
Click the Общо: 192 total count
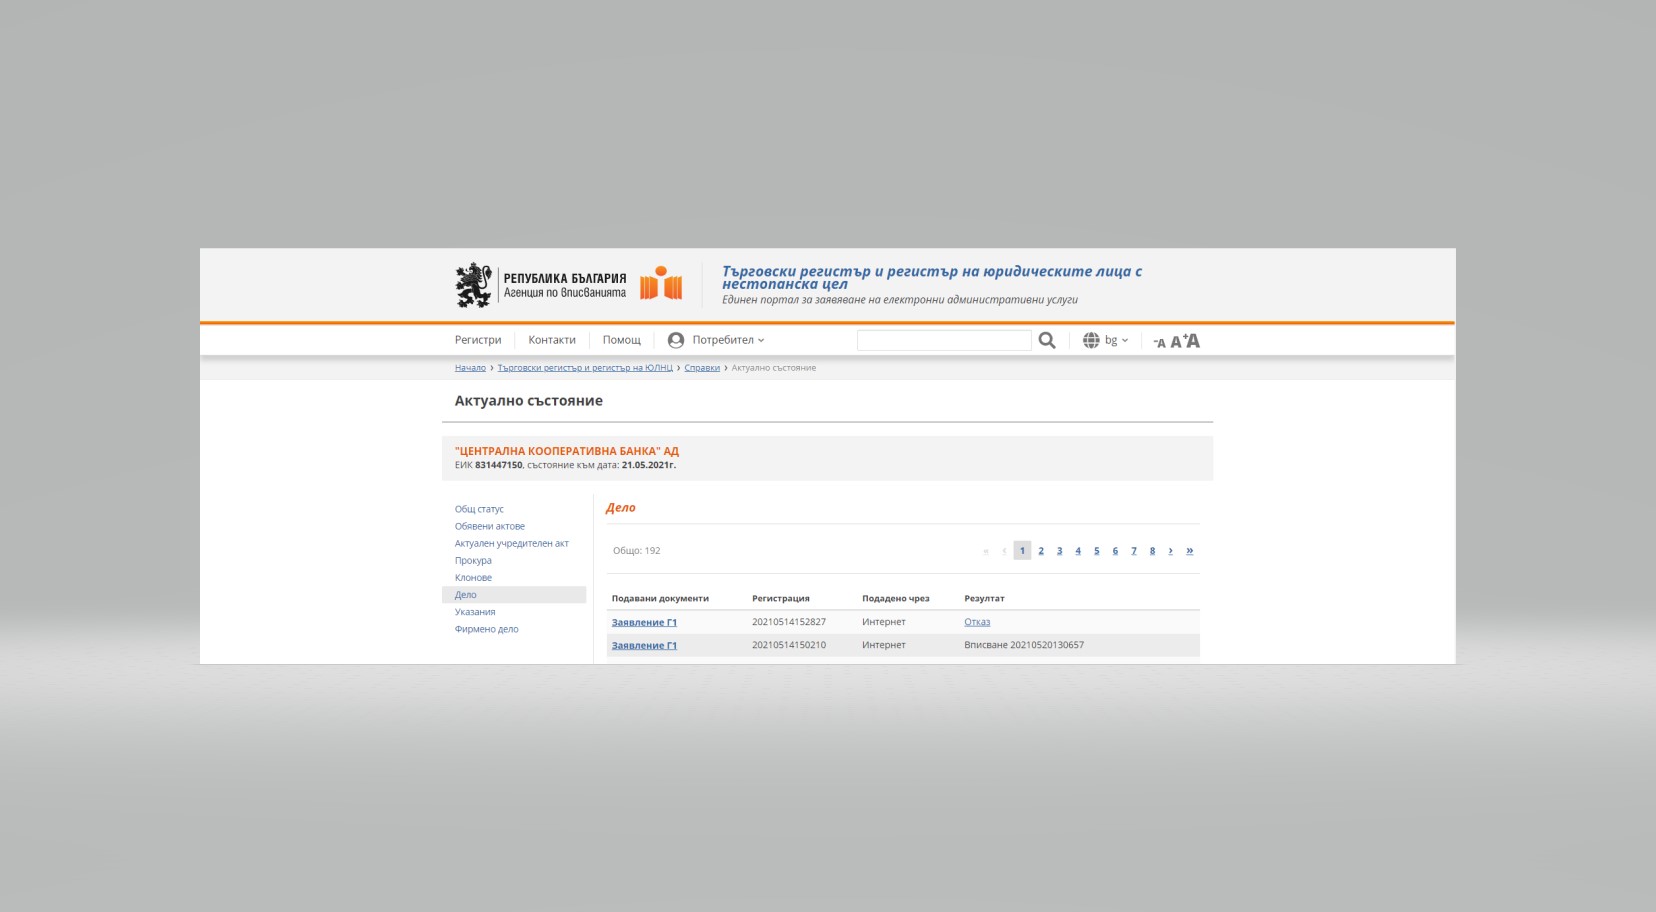click(x=637, y=551)
